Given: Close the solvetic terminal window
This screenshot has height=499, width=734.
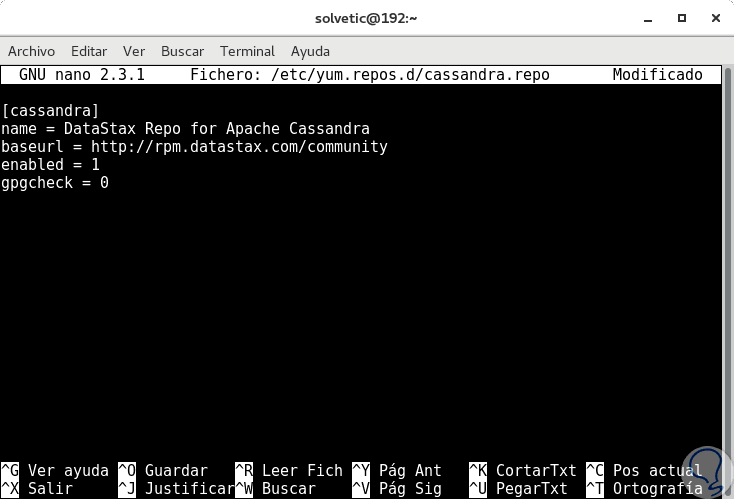Looking at the screenshot, I should pos(716,18).
